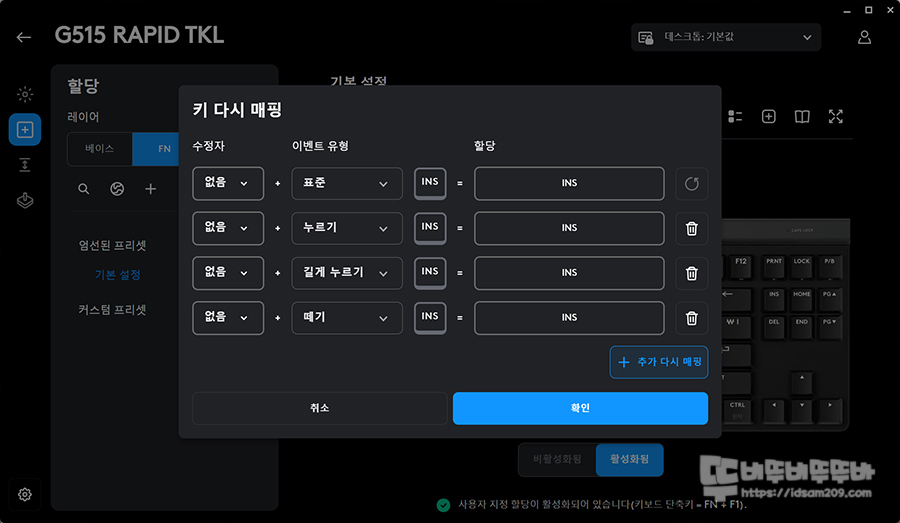The width and height of the screenshot is (900, 523).
Task: Click the 확인 confirm button
Action: [x=580, y=408]
